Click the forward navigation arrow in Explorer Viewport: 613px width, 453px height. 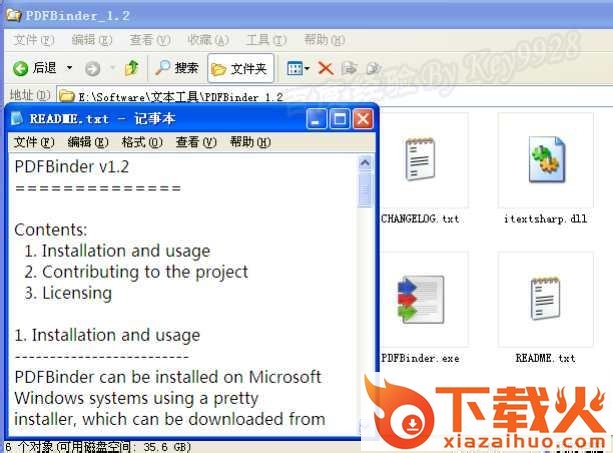(93, 69)
